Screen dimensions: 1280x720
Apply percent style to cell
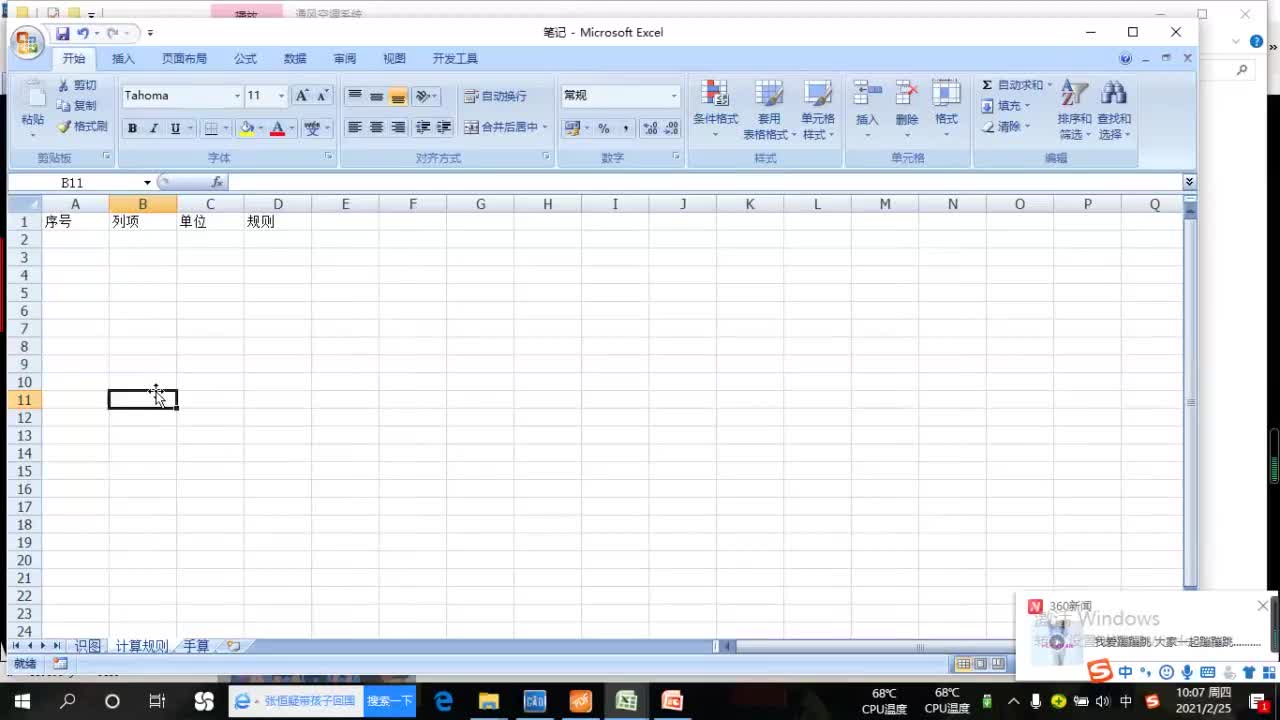point(603,128)
